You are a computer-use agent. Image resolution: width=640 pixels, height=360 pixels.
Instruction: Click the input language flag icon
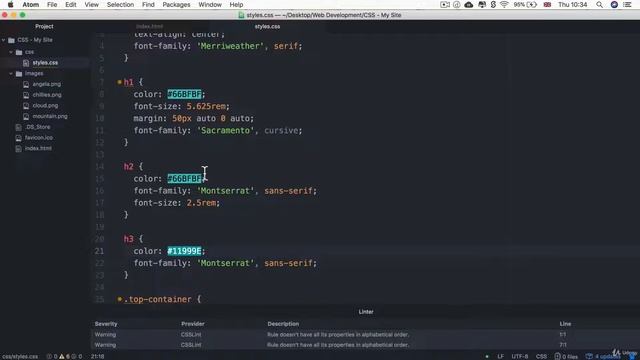pyautogui.click(x=547, y=4)
